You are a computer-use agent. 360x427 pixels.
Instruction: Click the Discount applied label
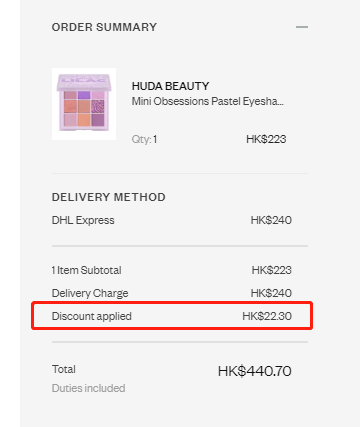pyautogui.click(x=92, y=316)
